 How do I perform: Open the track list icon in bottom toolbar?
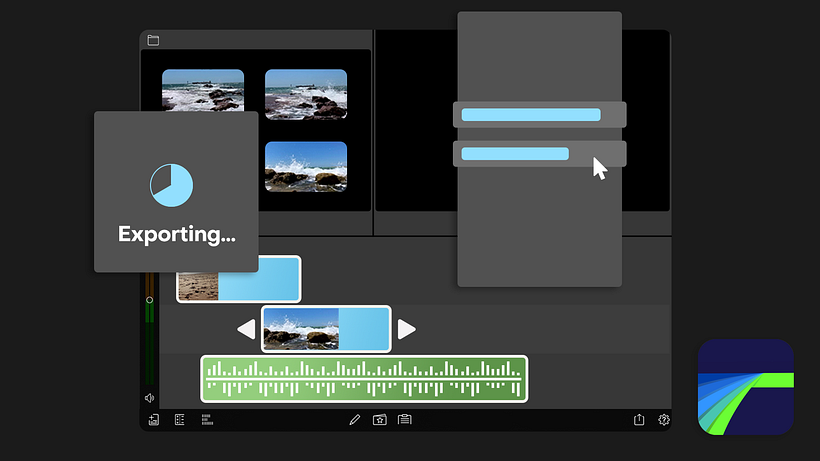coord(179,420)
